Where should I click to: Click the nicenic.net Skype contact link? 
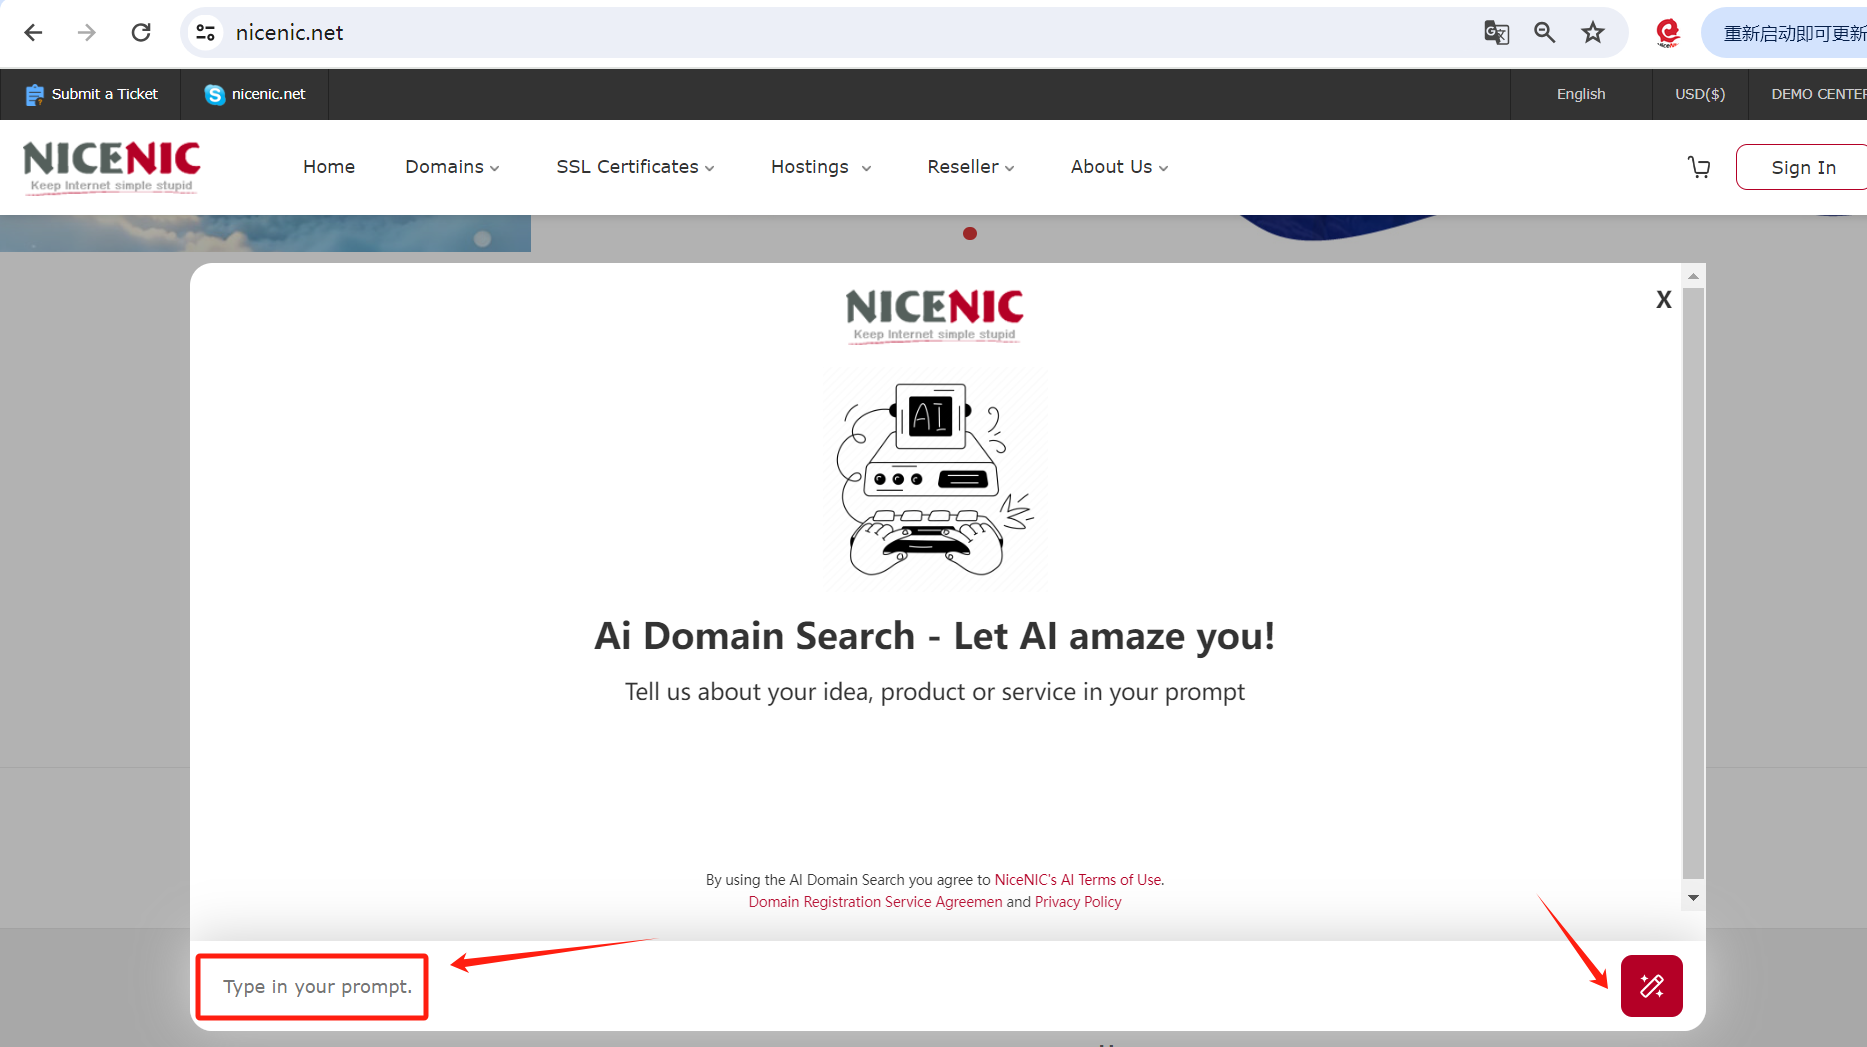268,94
